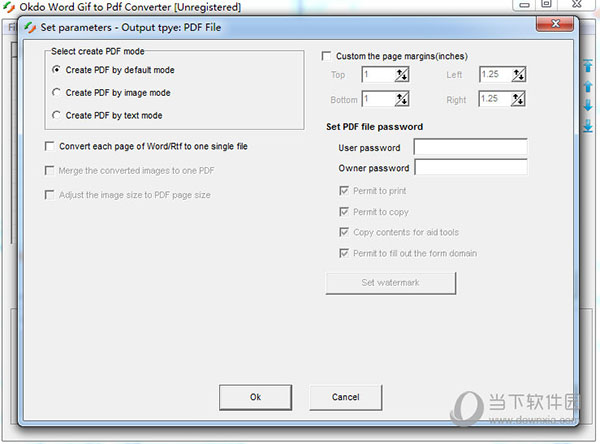Toggle Permit to fill out the form domain
This screenshot has width=600, height=444.
(x=344, y=253)
